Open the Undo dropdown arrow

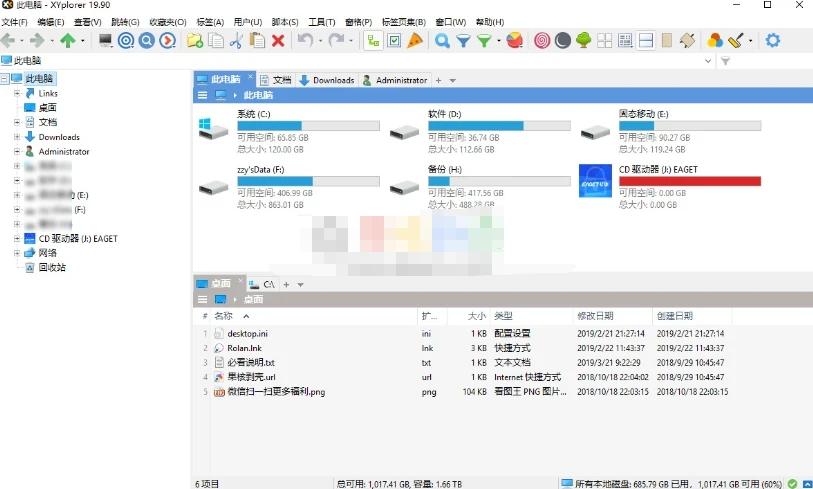pyautogui.click(x=320, y=40)
